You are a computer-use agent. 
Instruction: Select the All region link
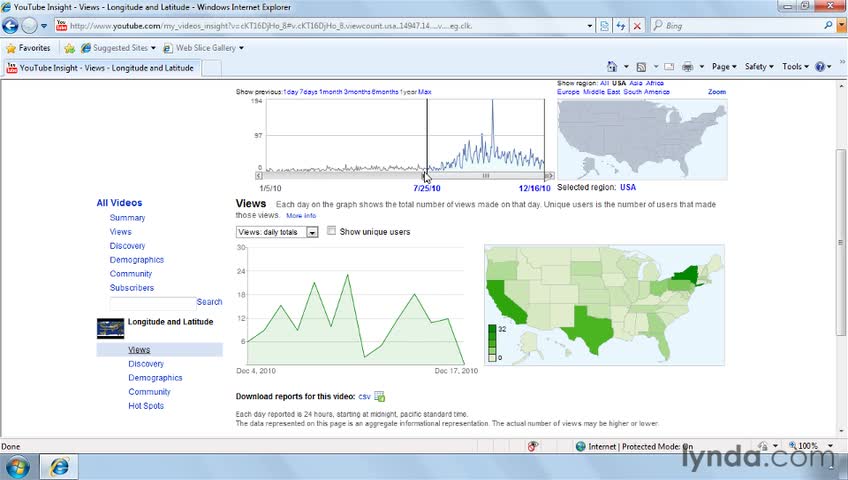pos(604,83)
